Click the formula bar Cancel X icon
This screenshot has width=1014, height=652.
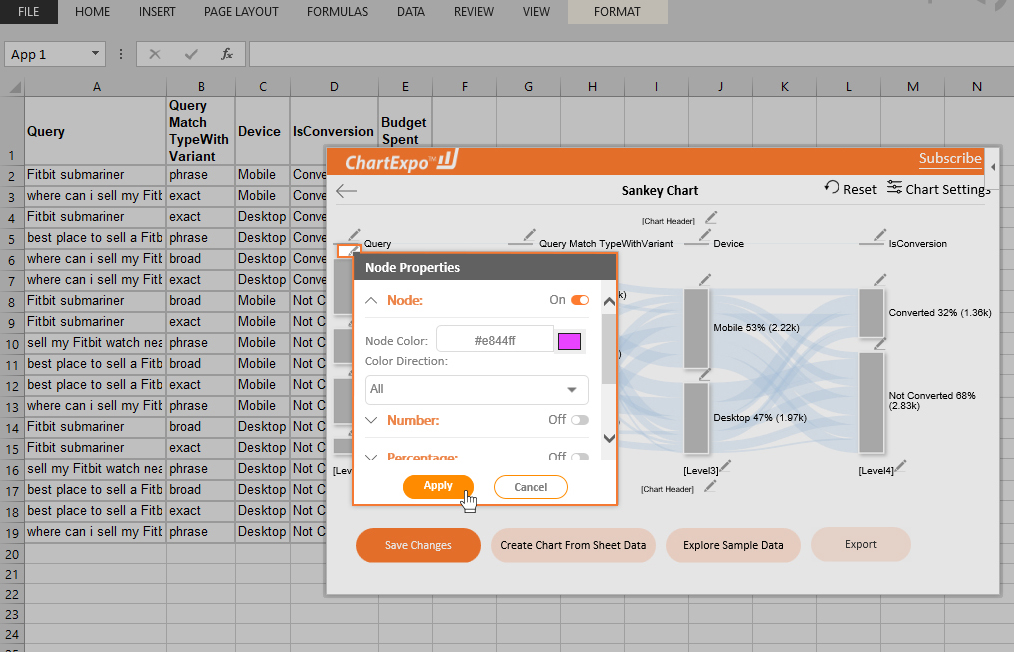pos(155,54)
